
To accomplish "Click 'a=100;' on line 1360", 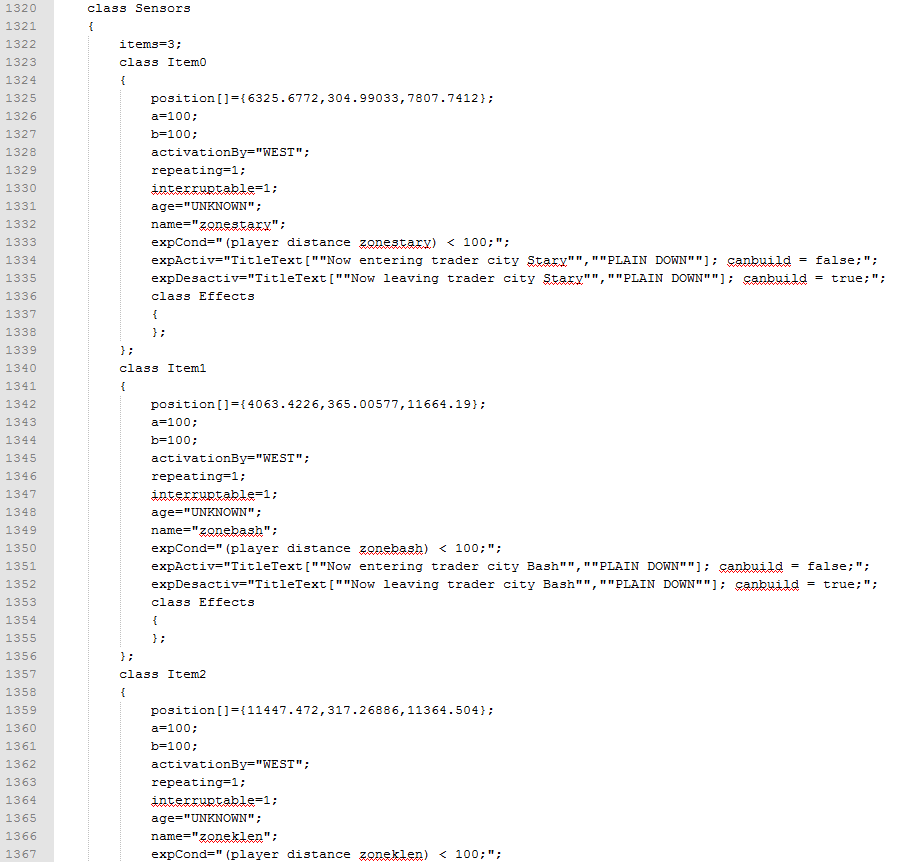I will coord(174,729).
